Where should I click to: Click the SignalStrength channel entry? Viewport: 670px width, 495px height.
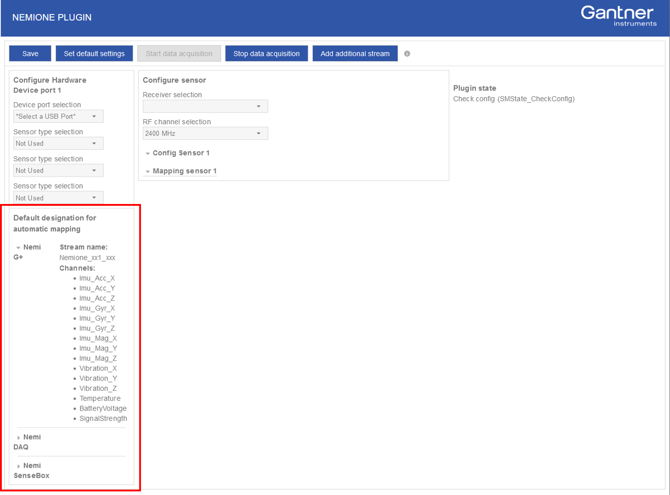pyautogui.click(x=103, y=418)
